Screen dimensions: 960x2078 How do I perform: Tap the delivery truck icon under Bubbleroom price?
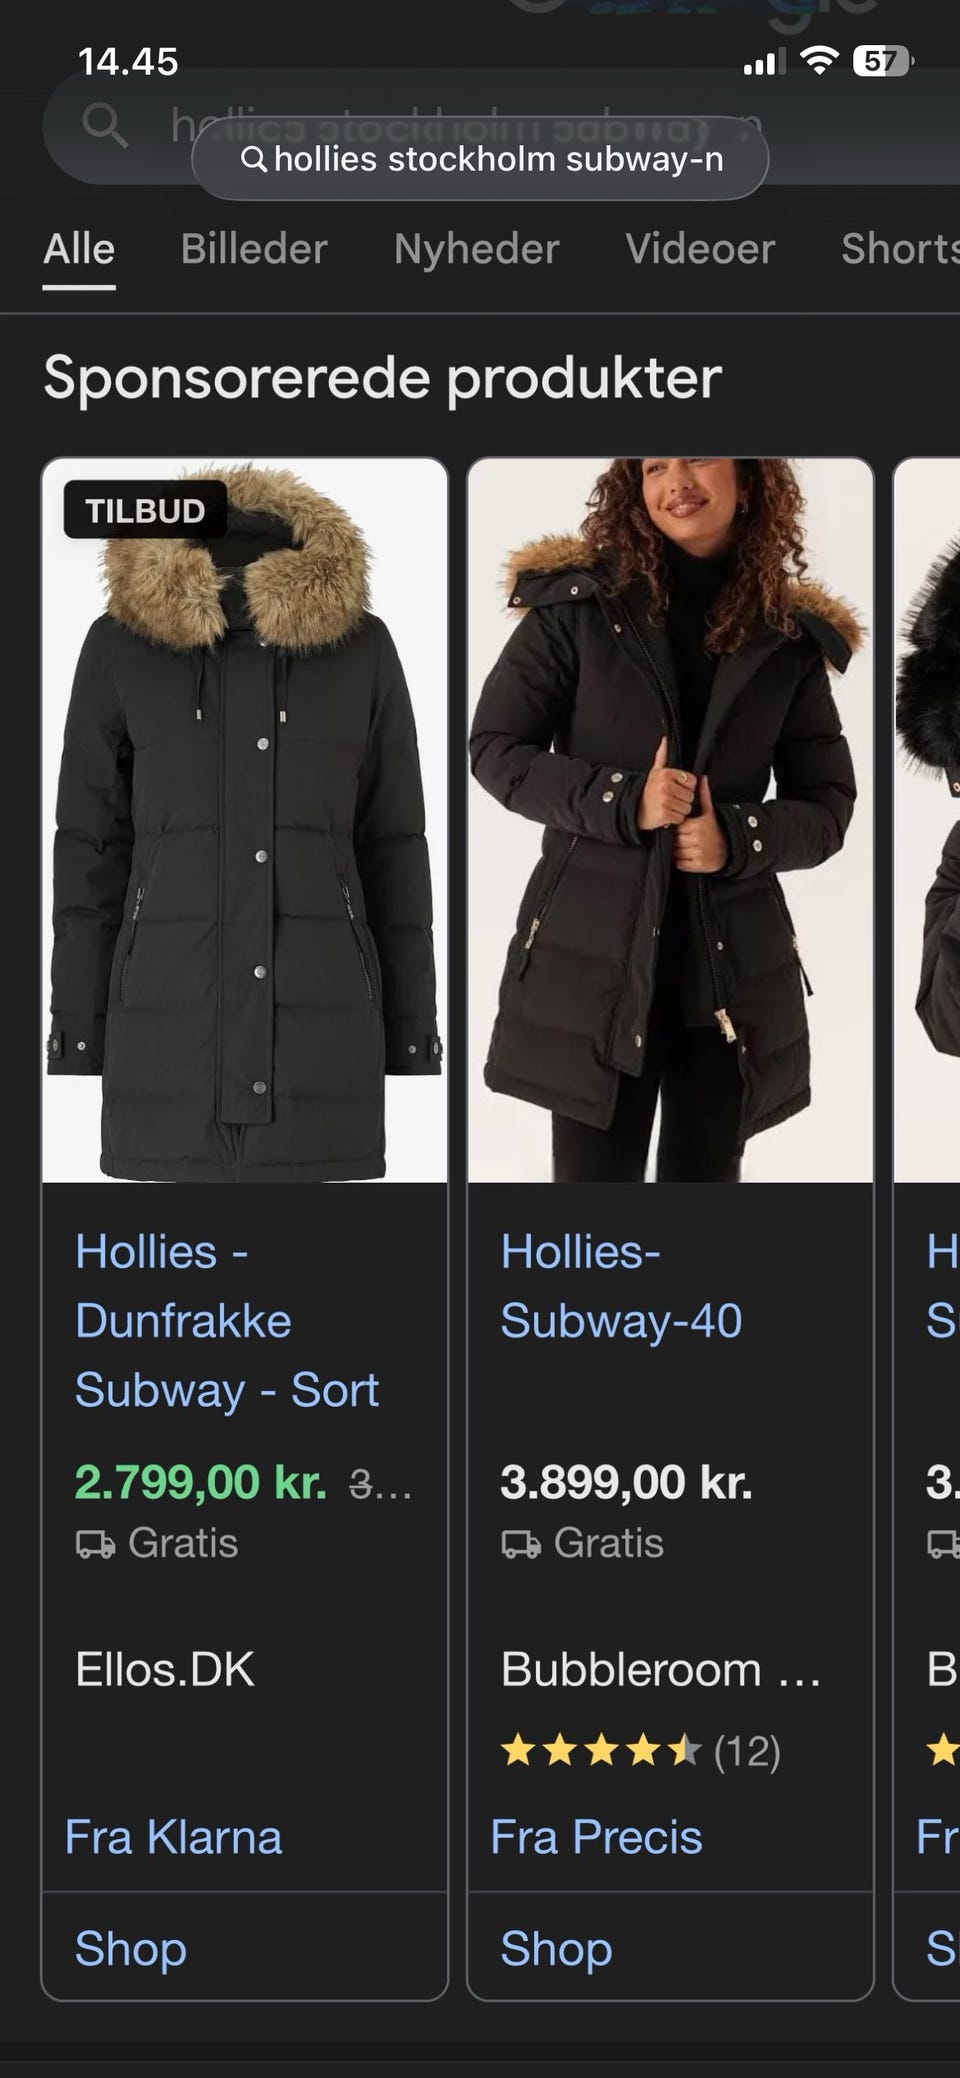(521, 1545)
